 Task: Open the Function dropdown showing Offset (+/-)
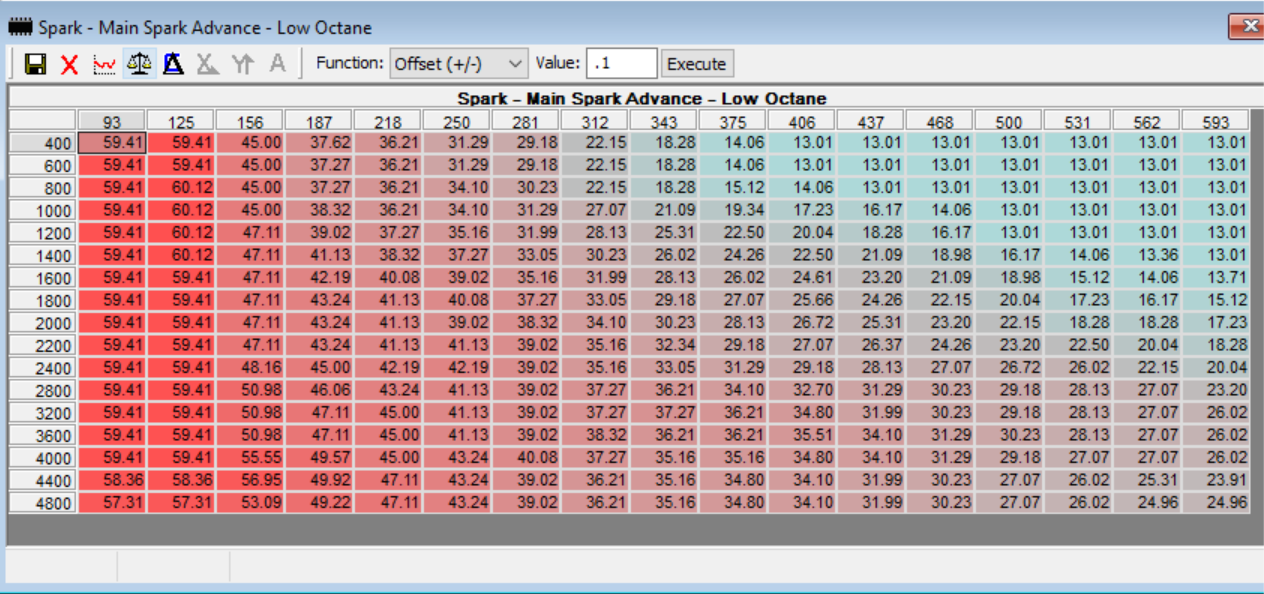[459, 64]
